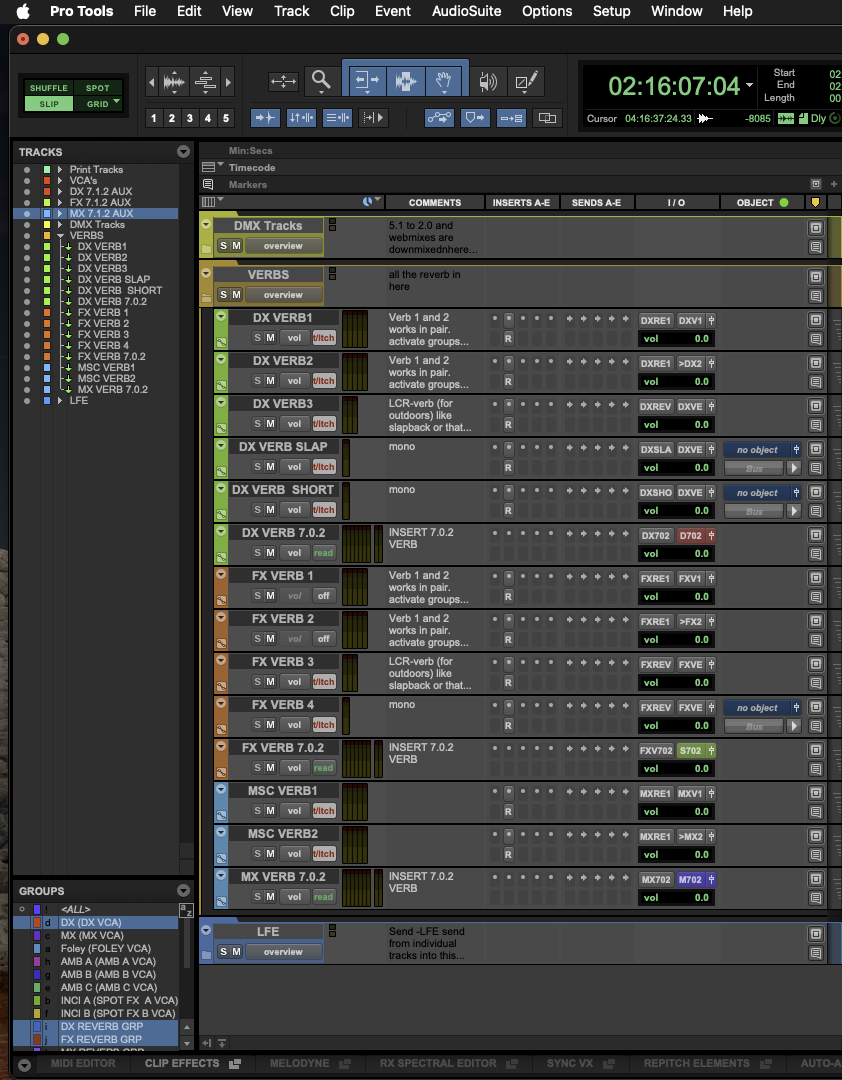The height and width of the screenshot is (1080, 842).
Task: Click the S702 output button on FX VERB 7.0.2
Action: click(x=690, y=751)
